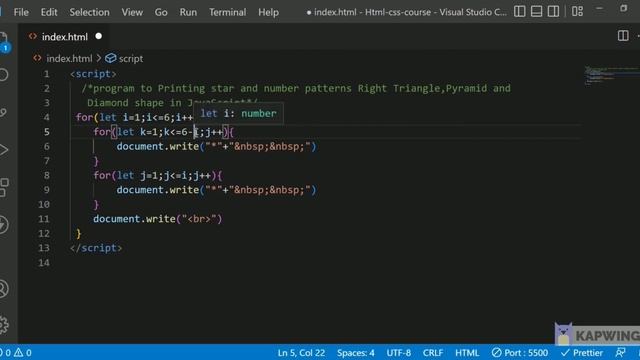
Task: Change encoding via UTF-8 indicator
Action: click(x=398, y=353)
